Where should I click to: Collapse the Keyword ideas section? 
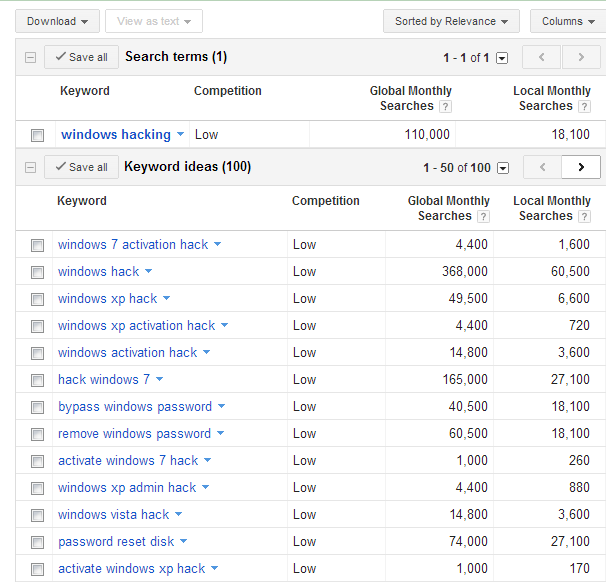[x=31, y=168]
